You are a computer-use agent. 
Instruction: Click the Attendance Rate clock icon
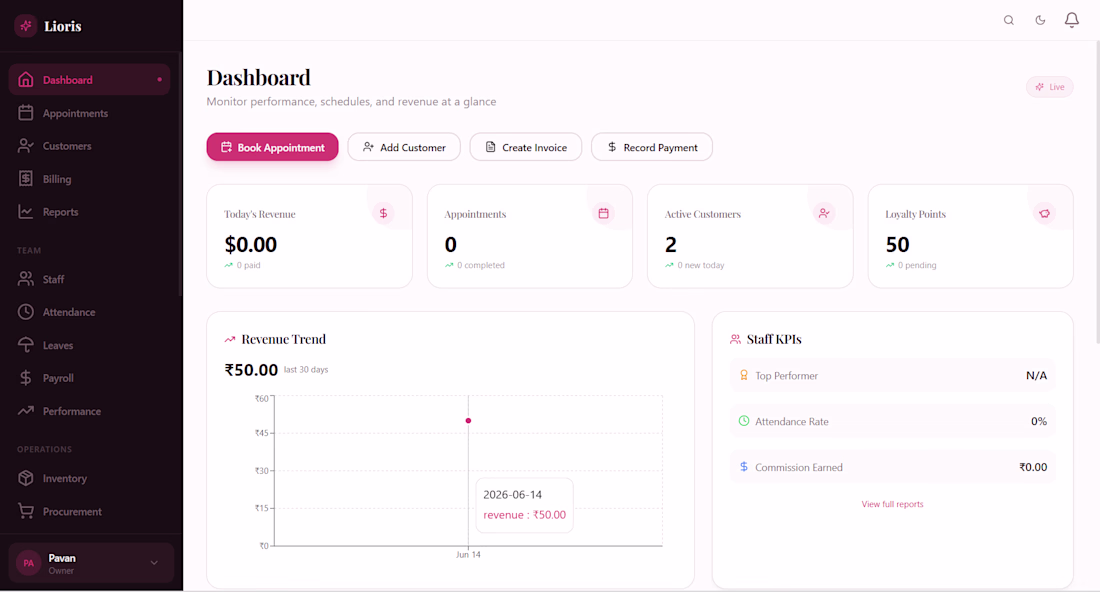pyautogui.click(x=744, y=421)
